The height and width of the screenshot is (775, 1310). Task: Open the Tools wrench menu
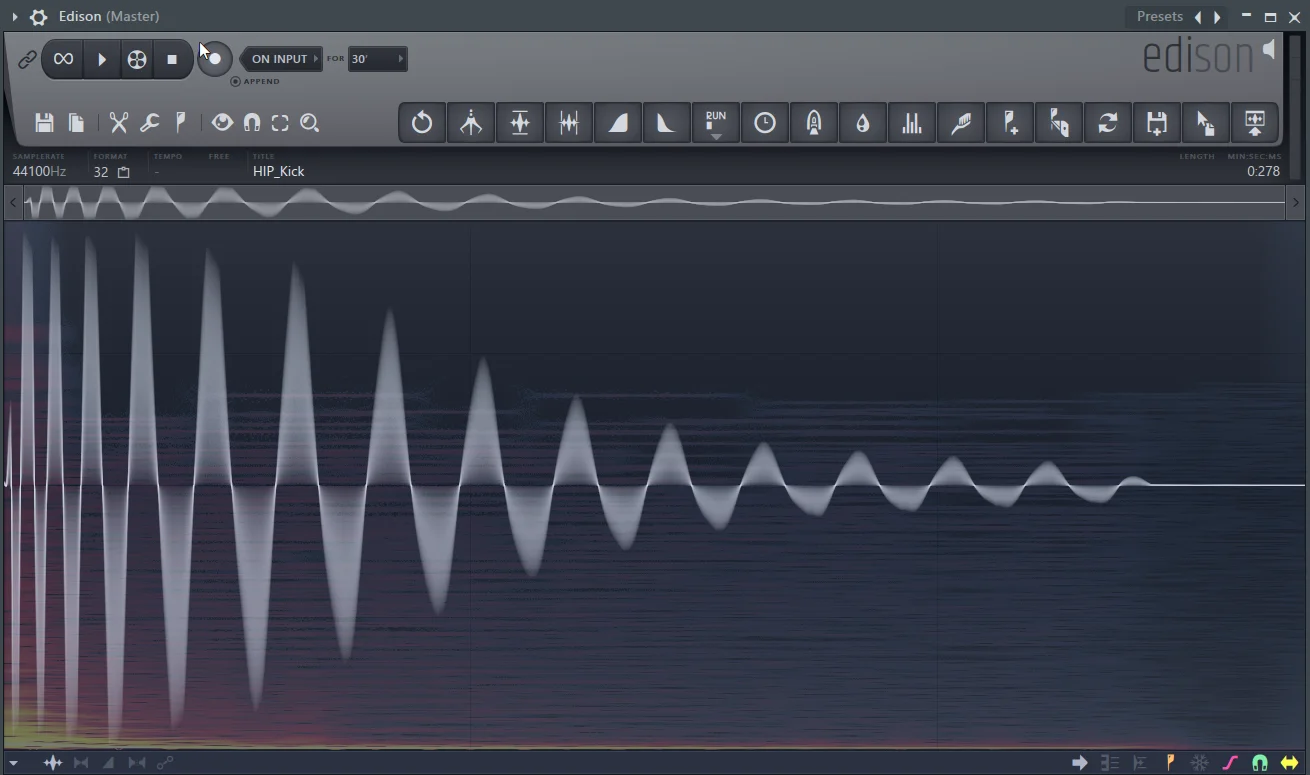tap(149, 123)
